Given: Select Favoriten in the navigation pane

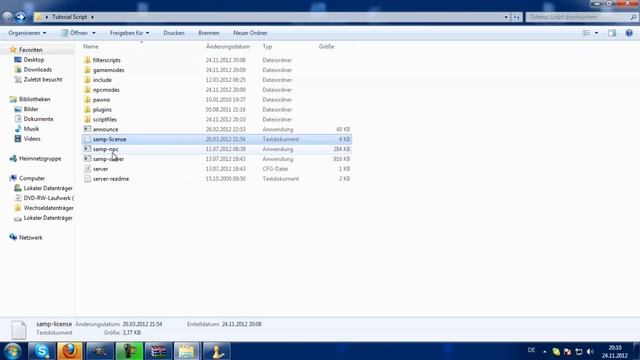Looking at the screenshot, I should pos(31,50).
